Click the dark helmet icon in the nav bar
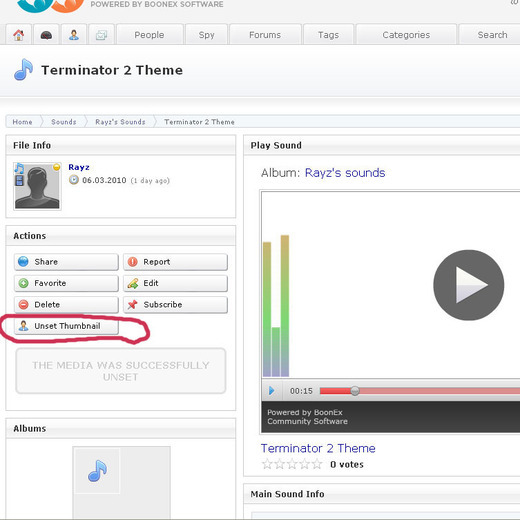This screenshot has height=520, width=520. pyautogui.click(x=46, y=34)
